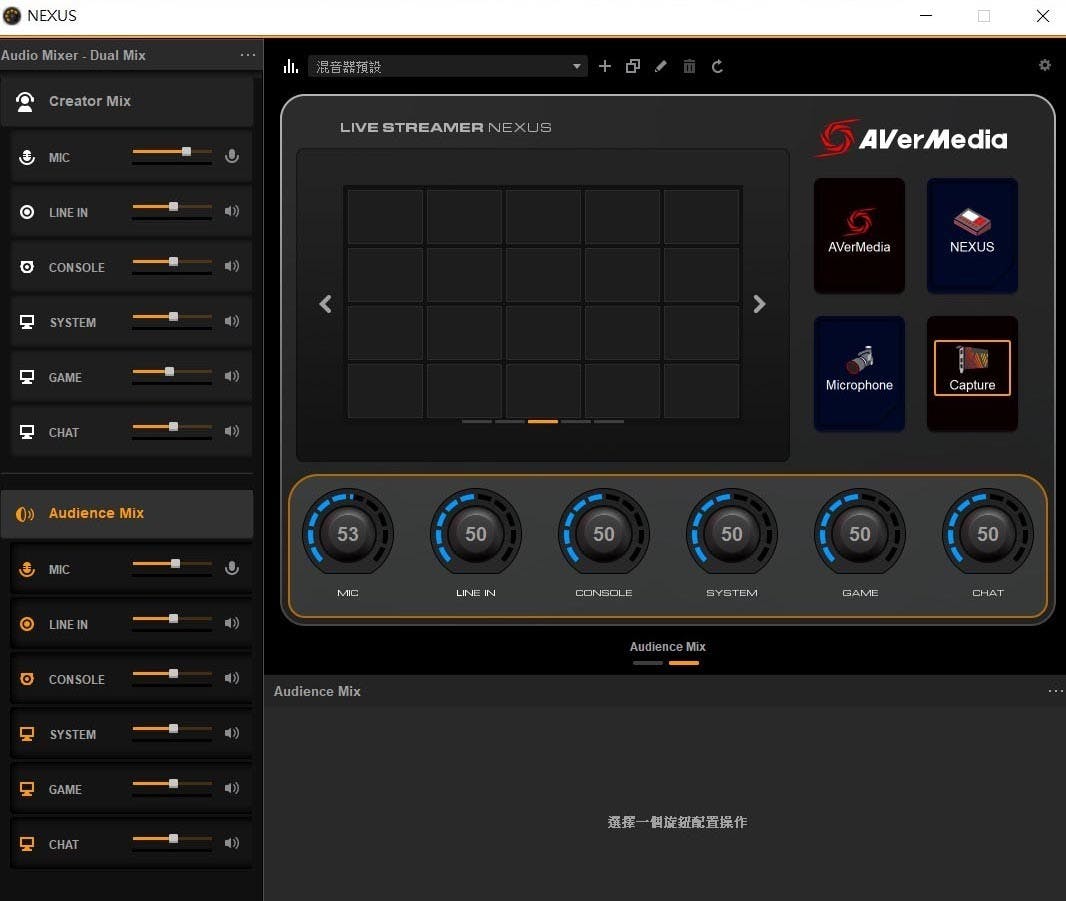Select the MIC knob showing 53

point(347,534)
